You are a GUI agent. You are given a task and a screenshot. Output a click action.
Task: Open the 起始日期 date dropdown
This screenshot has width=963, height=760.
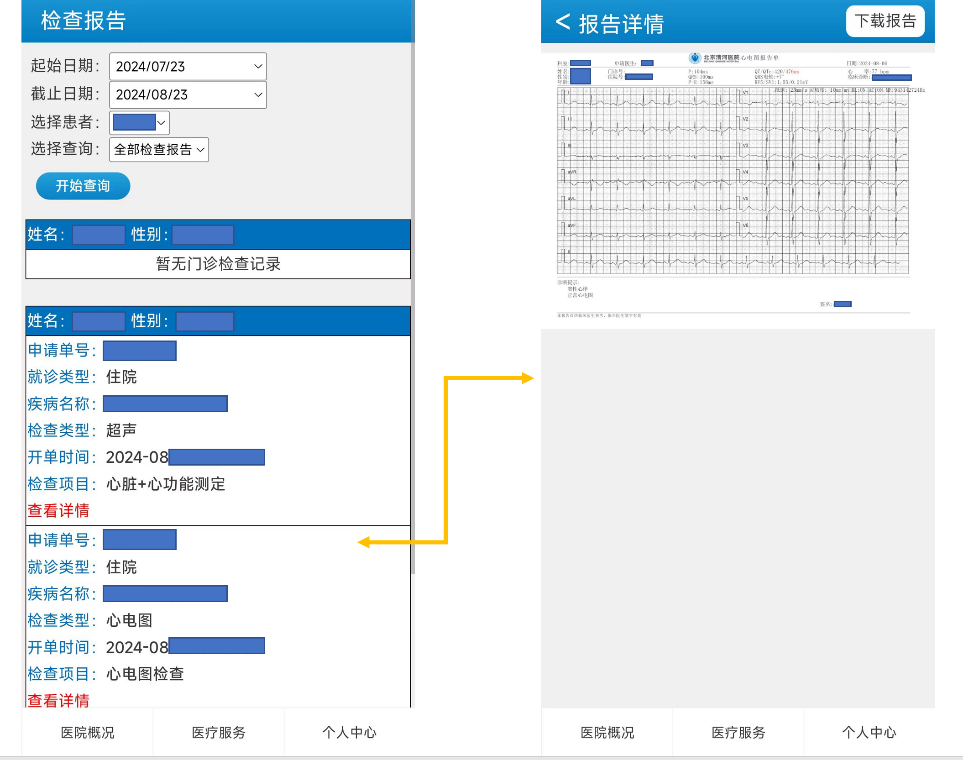pos(188,66)
